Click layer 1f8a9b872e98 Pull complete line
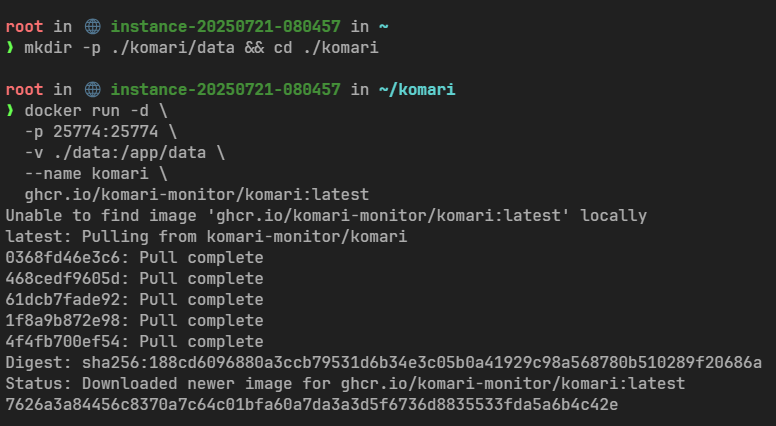Screen dimensions: 776x426 [x=134, y=321]
